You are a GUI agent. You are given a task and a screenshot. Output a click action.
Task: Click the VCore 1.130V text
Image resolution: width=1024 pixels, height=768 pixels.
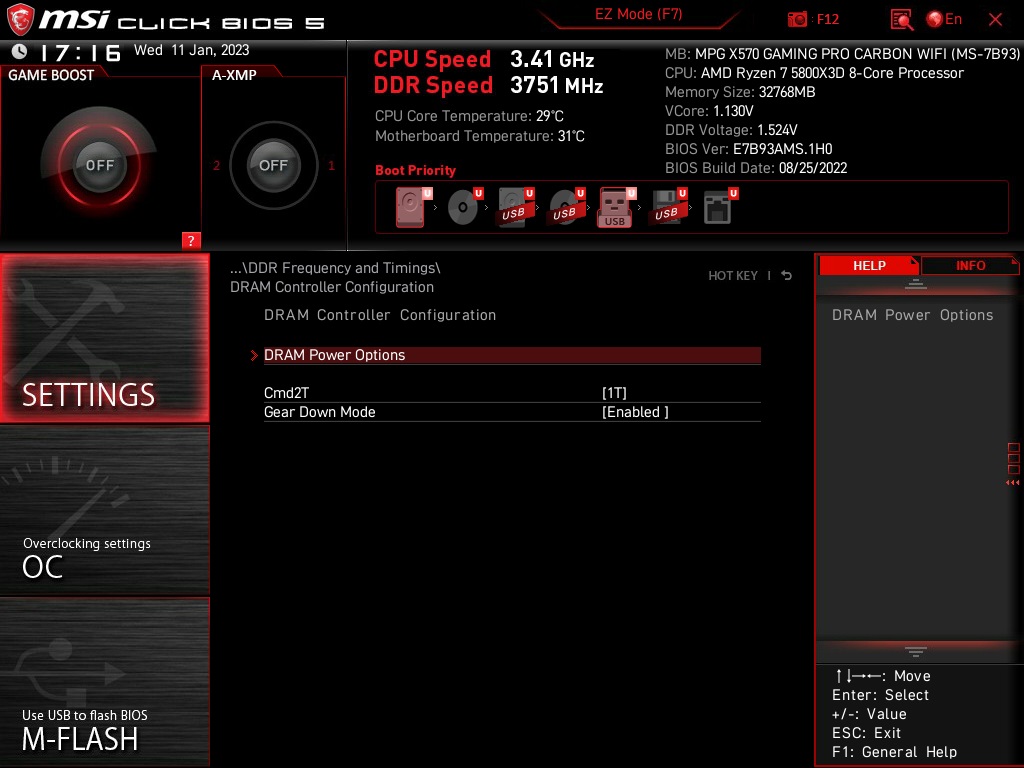(709, 111)
